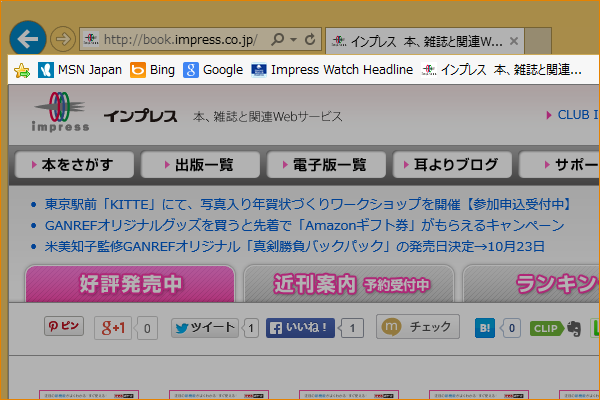This screenshot has height=400, width=600.
Task: Switch to the 好評発売中 tab
Action: [x=130, y=284]
